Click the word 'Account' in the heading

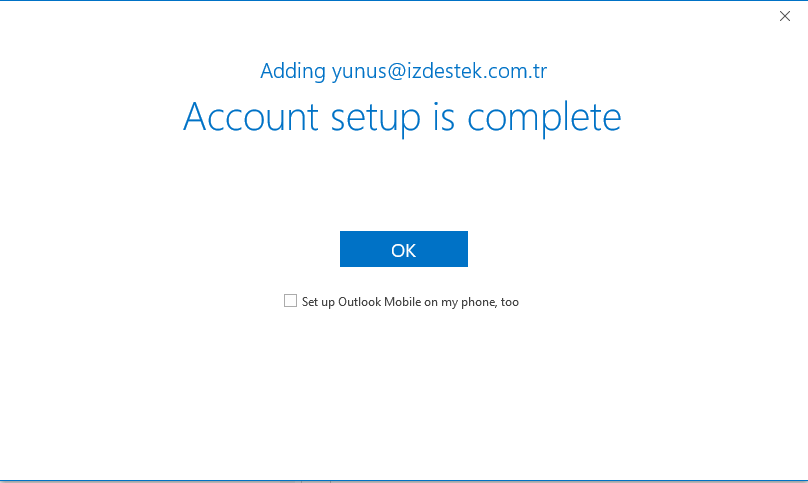(x=251, y=116)
